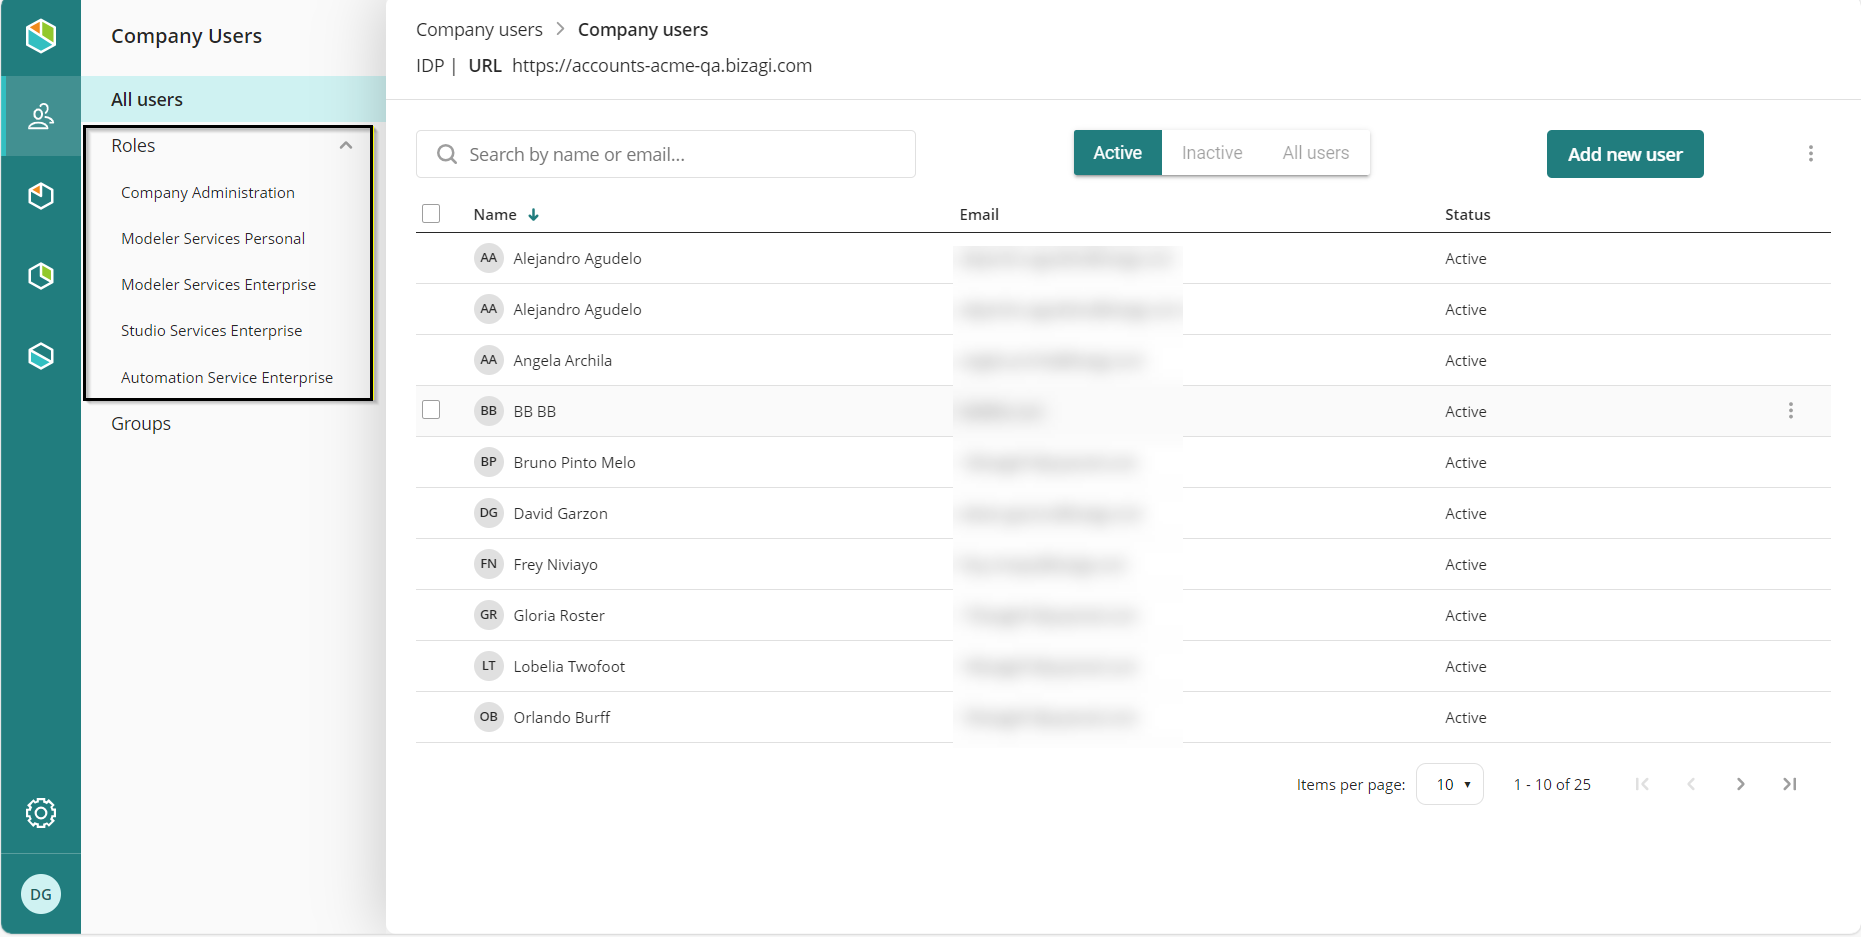Sort by Name using the arrow icon
1861x937 pixels.
534,215
